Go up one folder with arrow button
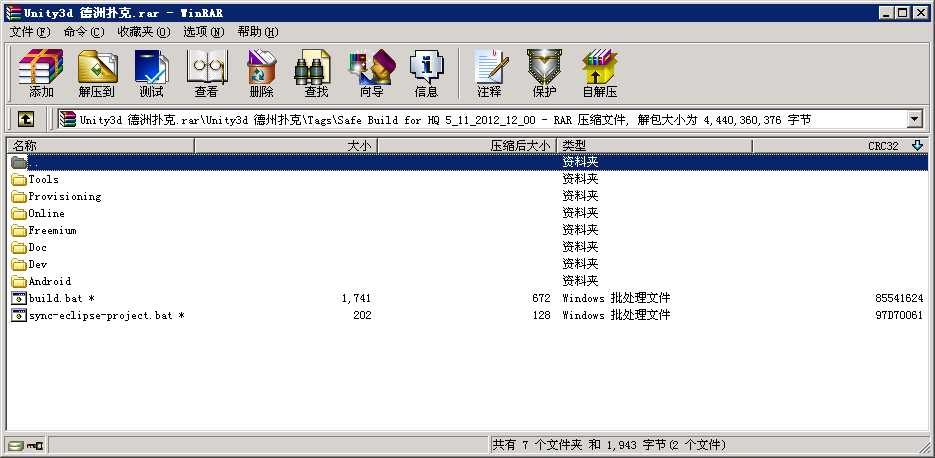The width and height of the screenshot is (935, 458). (x=25, y=120)
